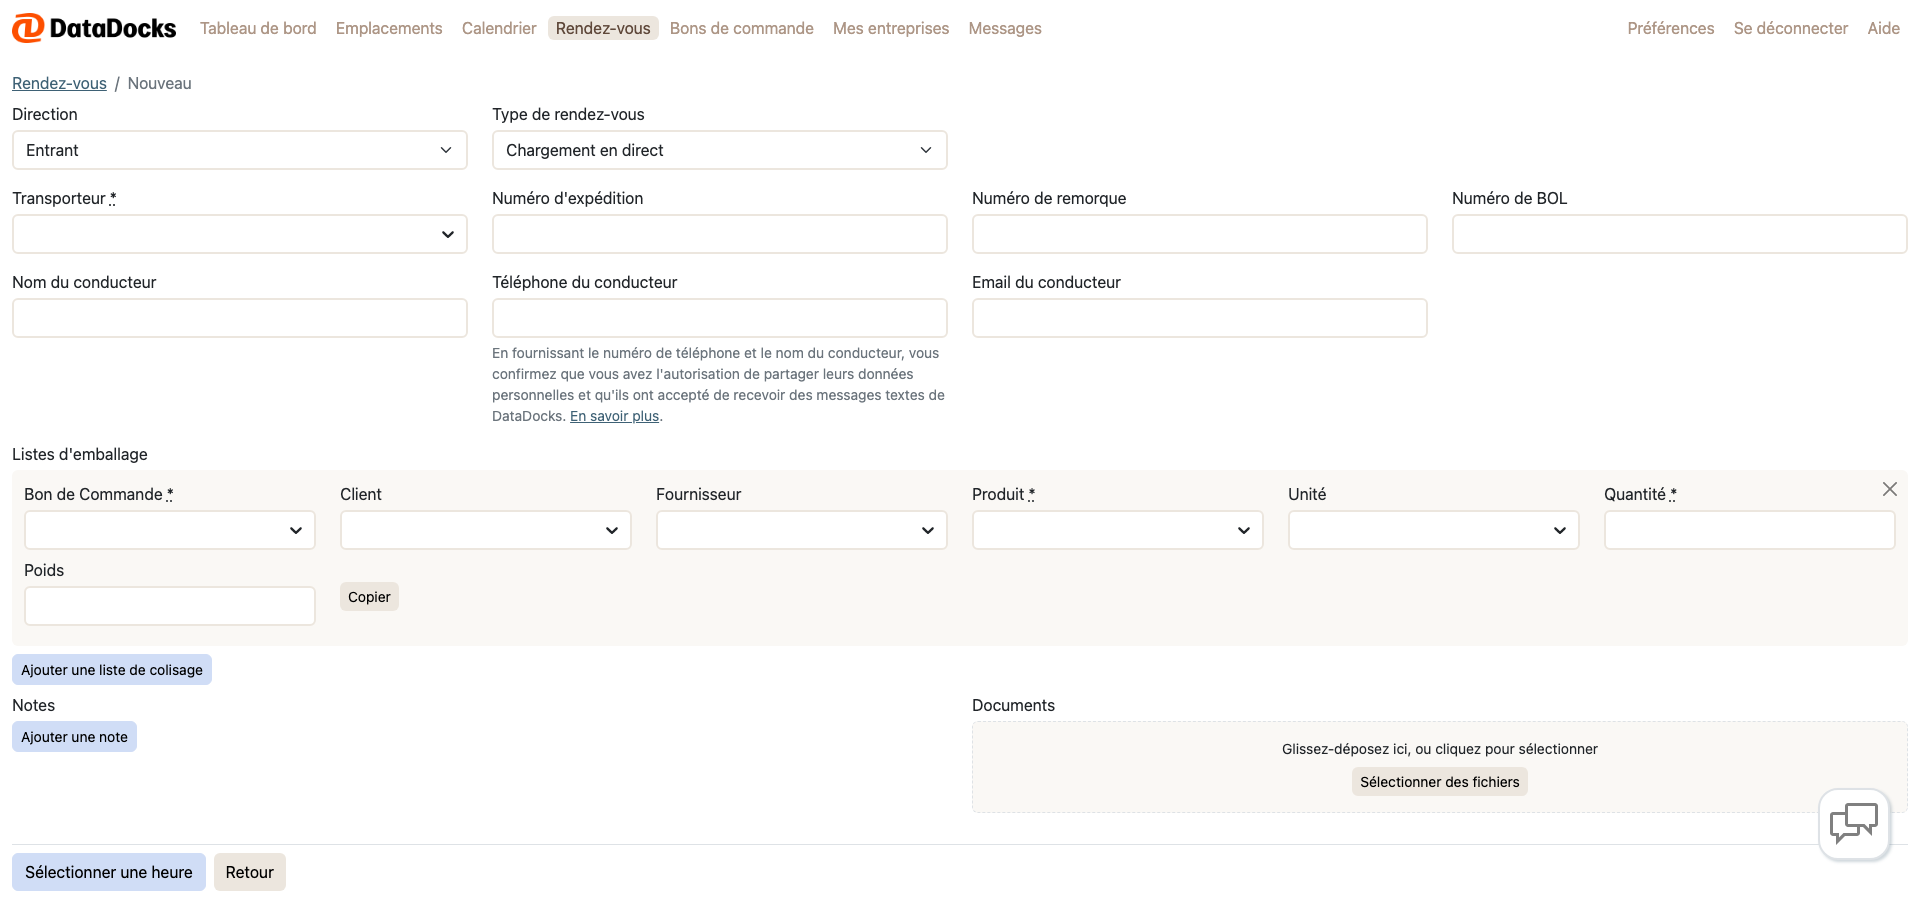Click Se déconnecter
Screen dimensions: 1920x900
[1791, 28]
